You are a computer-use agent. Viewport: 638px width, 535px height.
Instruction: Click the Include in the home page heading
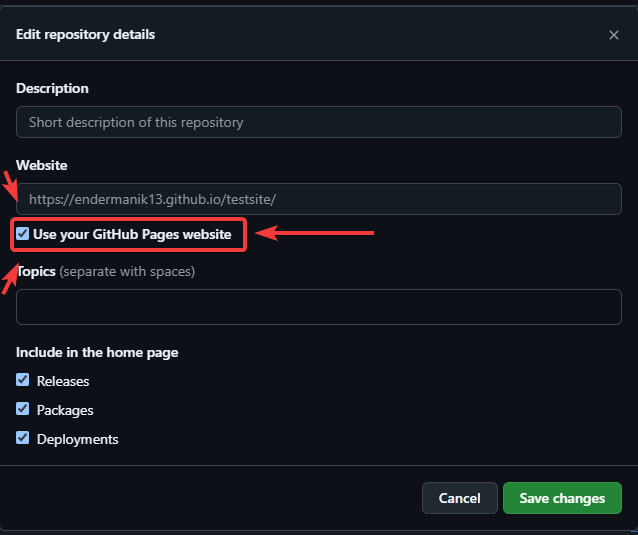(x=97, y=352)
